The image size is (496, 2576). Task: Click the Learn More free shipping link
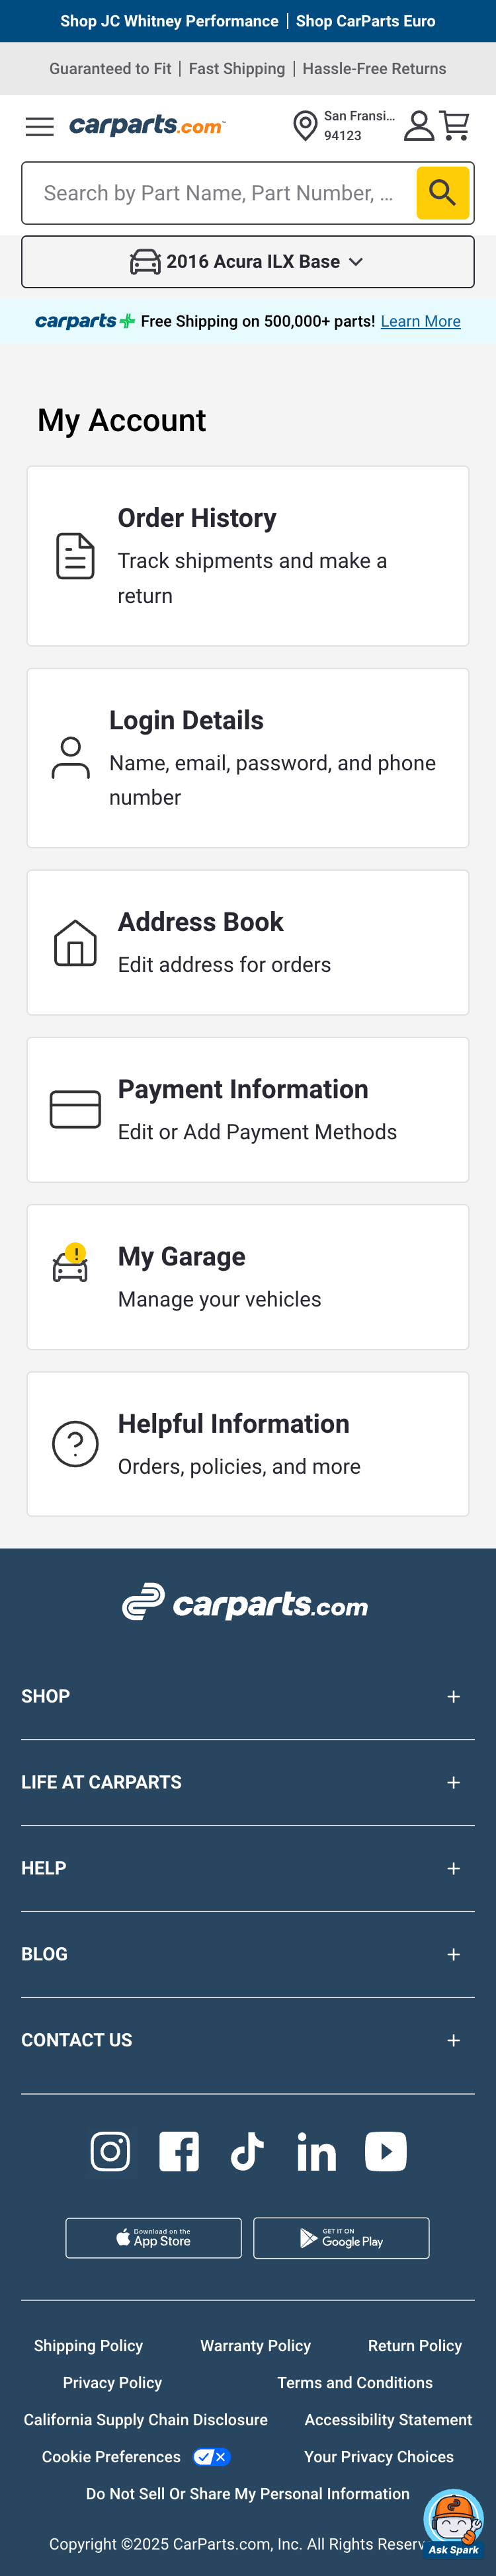coord(420,321)
